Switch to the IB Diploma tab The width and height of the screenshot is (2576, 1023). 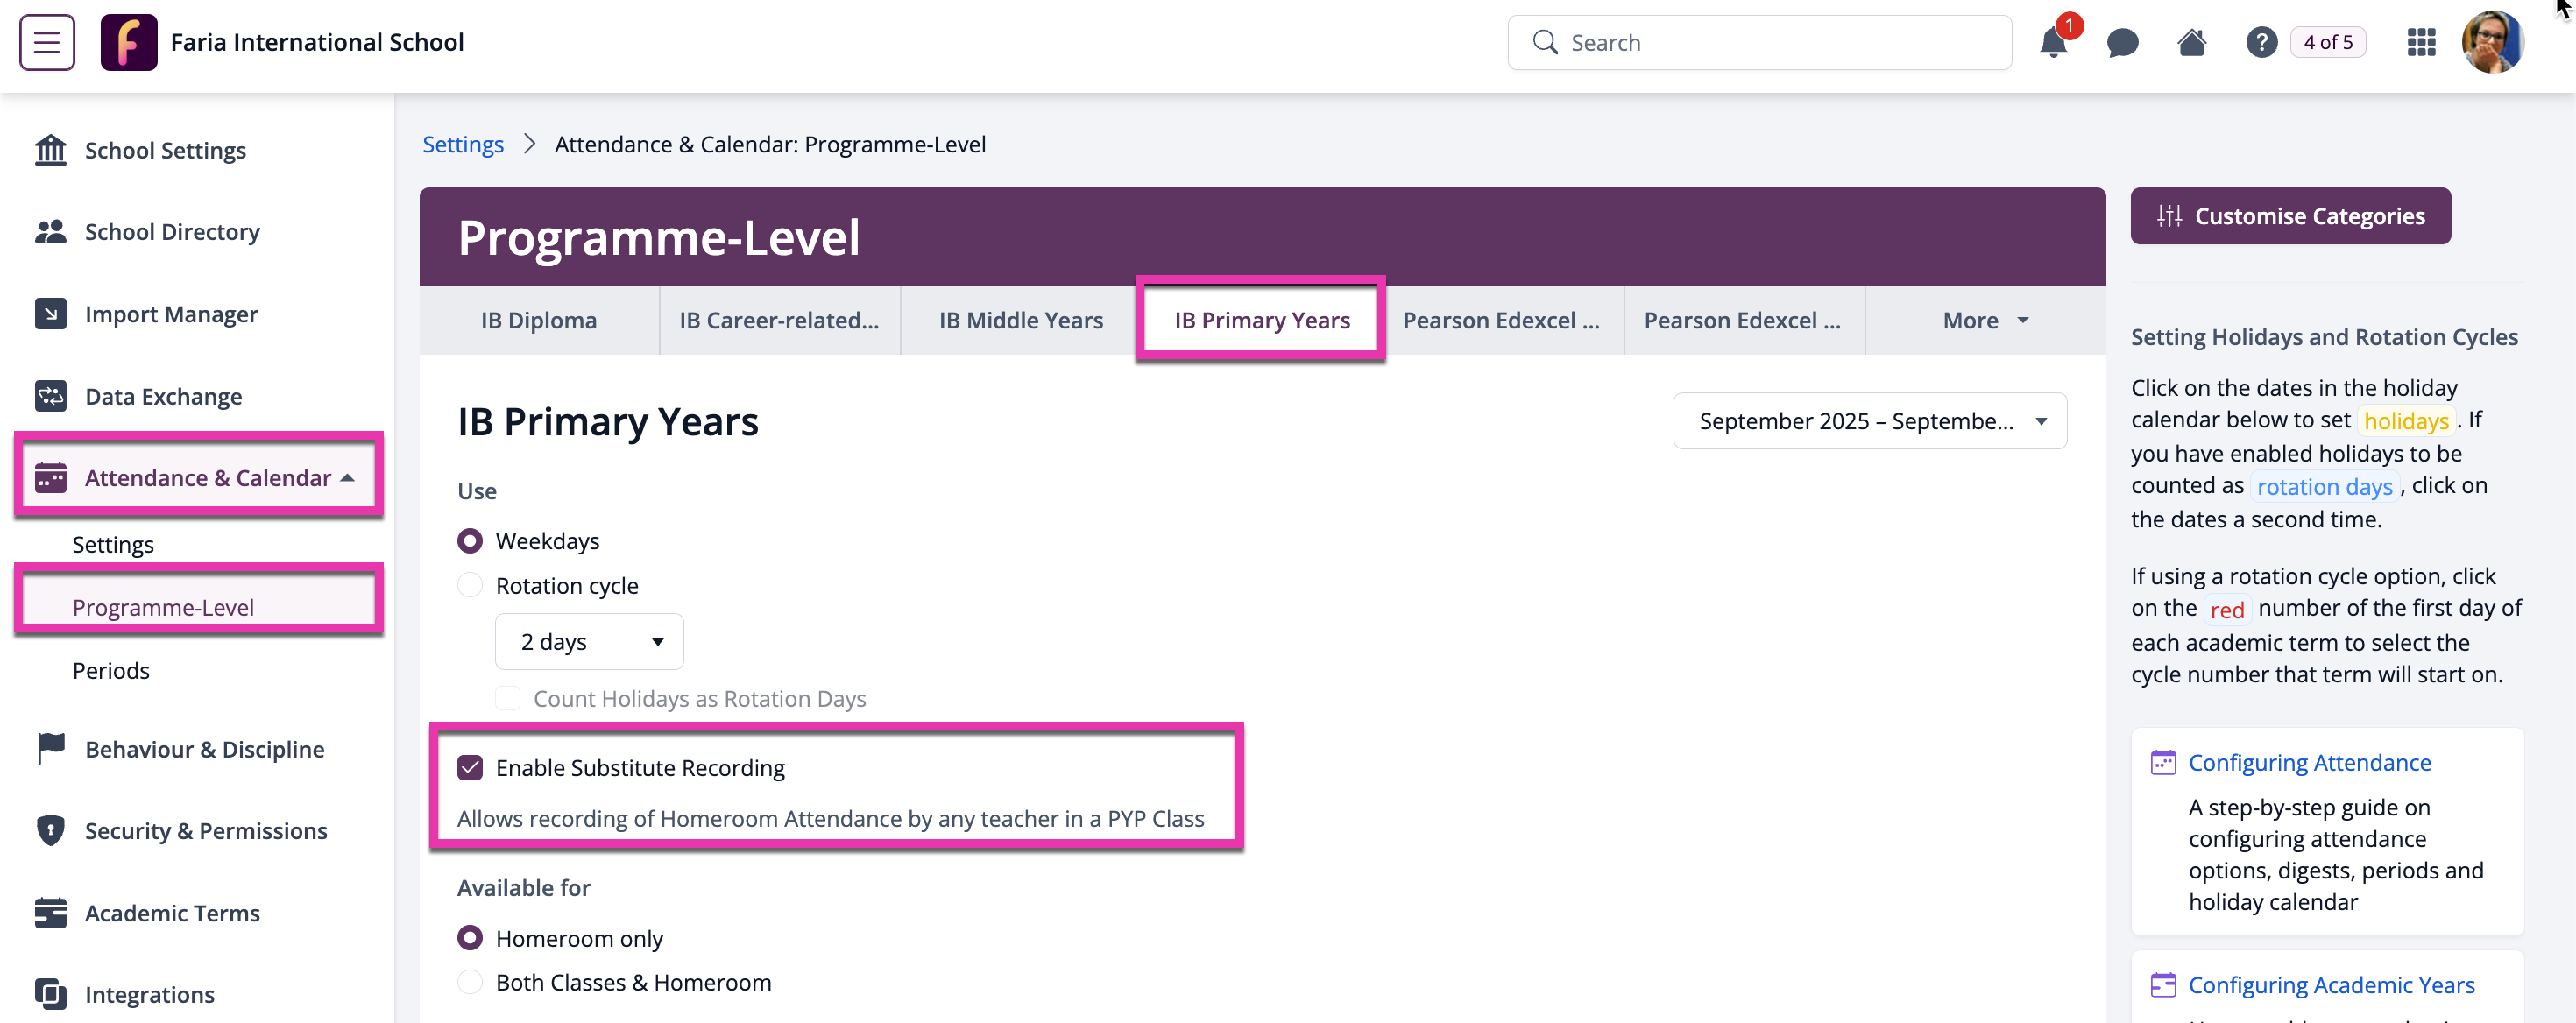point(538,320)
